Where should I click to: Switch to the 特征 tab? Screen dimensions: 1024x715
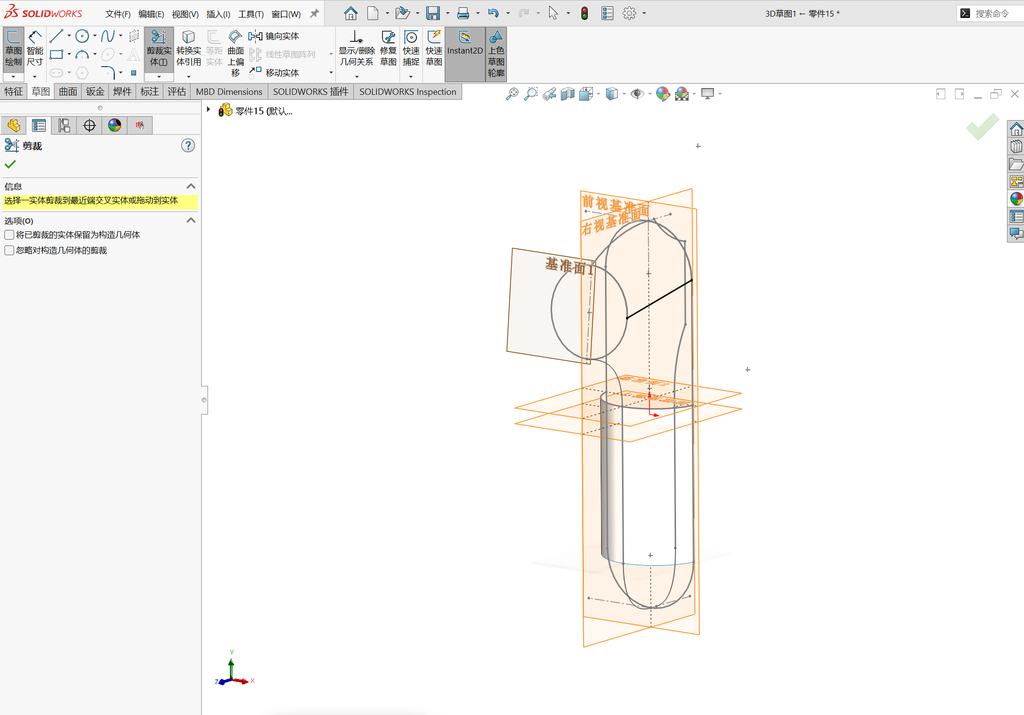point(14,92)
